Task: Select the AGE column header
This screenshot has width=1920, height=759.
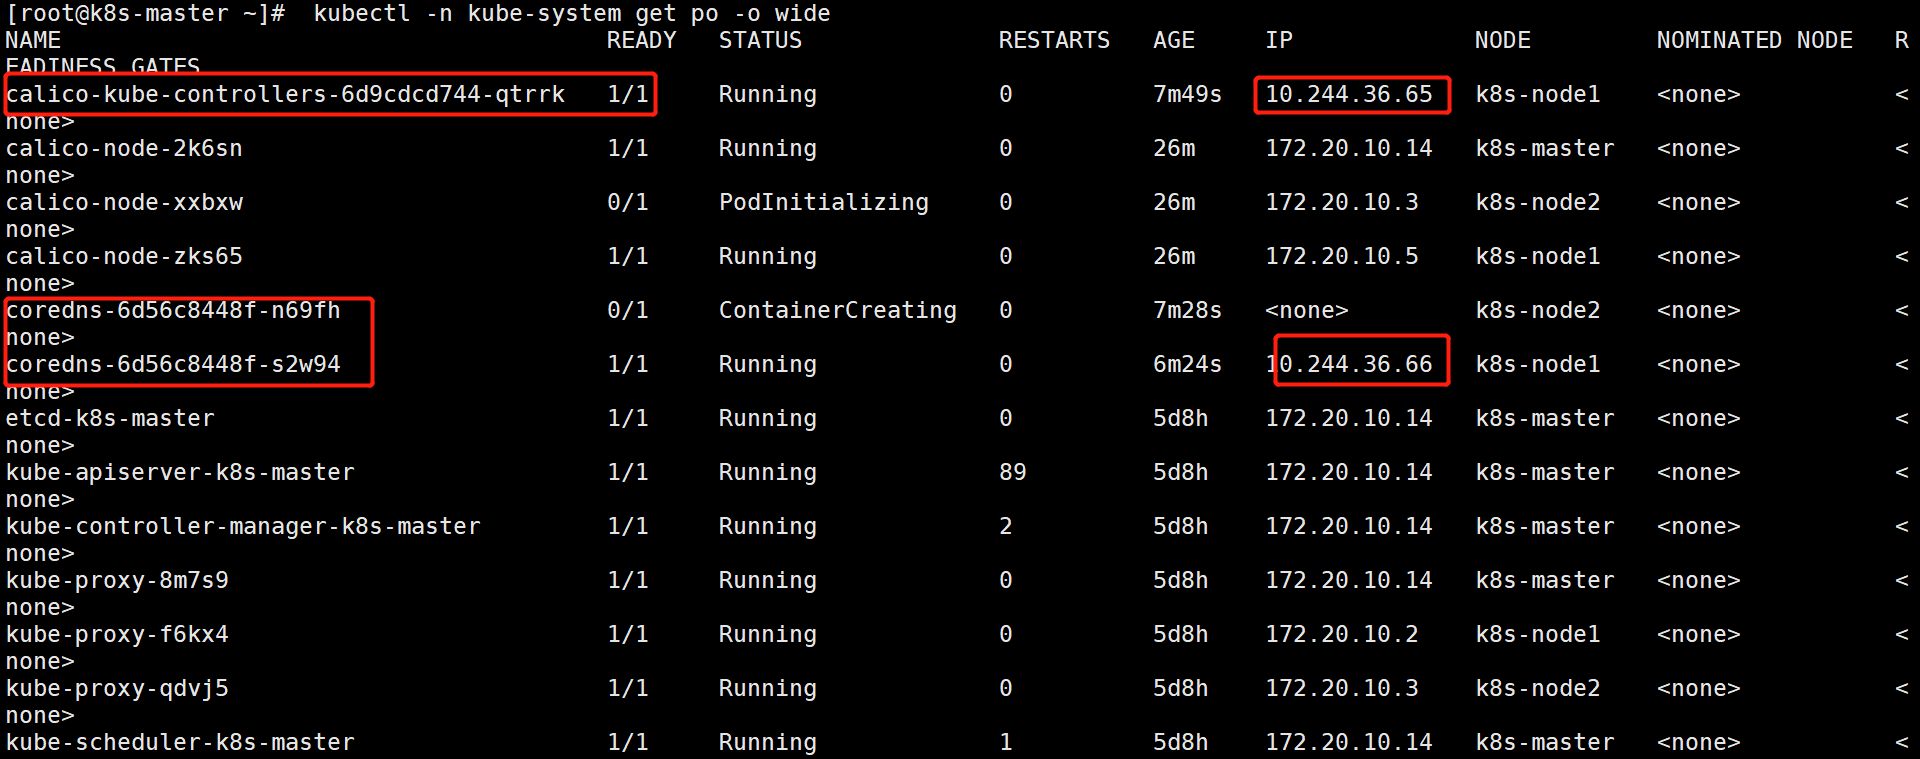Action: [1173, 40]
